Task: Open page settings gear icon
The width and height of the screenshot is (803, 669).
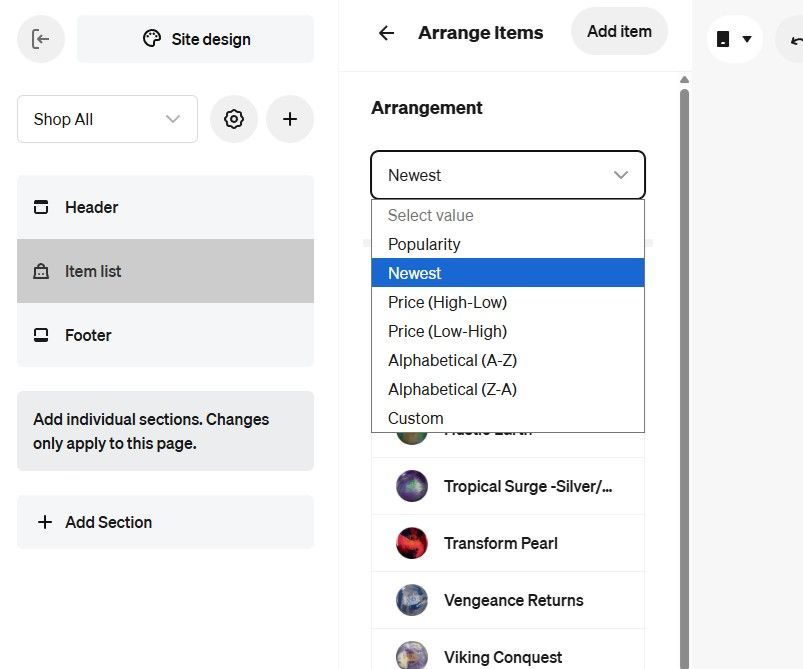Action: (x=234, y=119)
